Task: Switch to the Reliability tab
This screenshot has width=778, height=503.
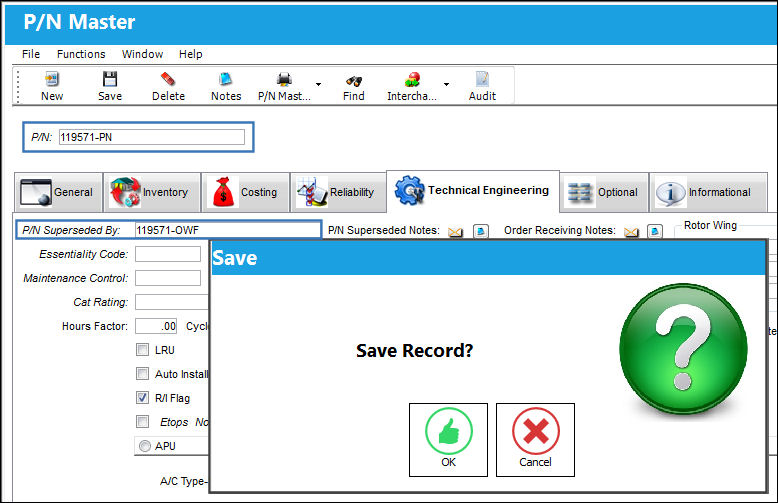Action: [x=338, y=192]
